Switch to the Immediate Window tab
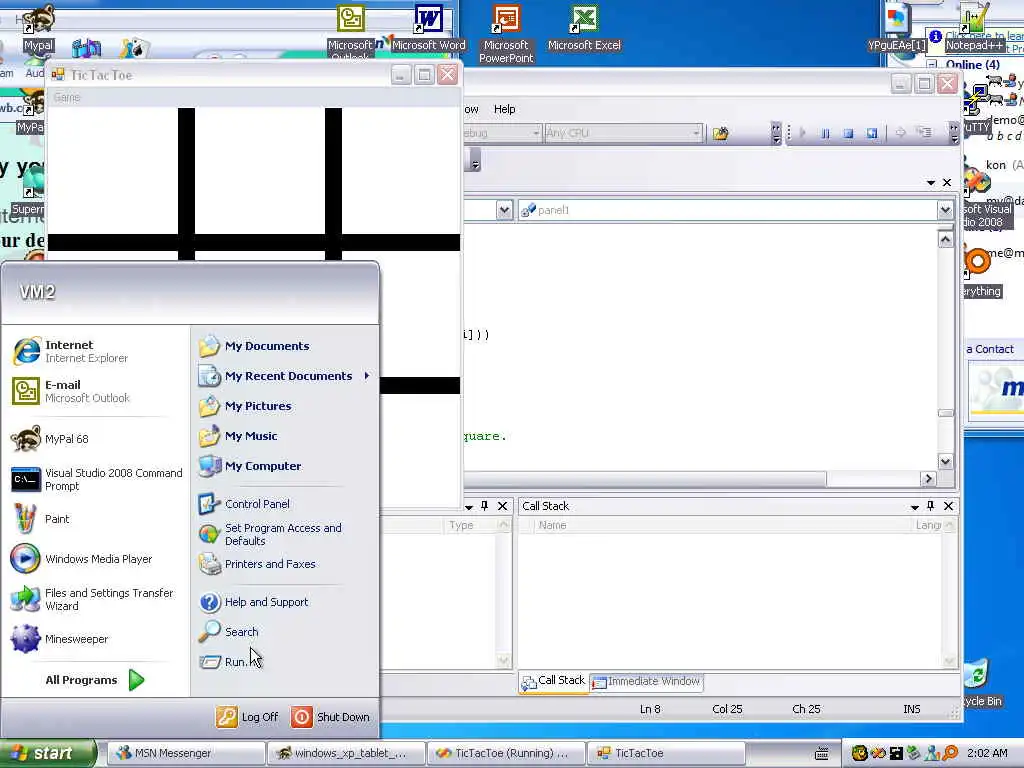 [647, 682]
